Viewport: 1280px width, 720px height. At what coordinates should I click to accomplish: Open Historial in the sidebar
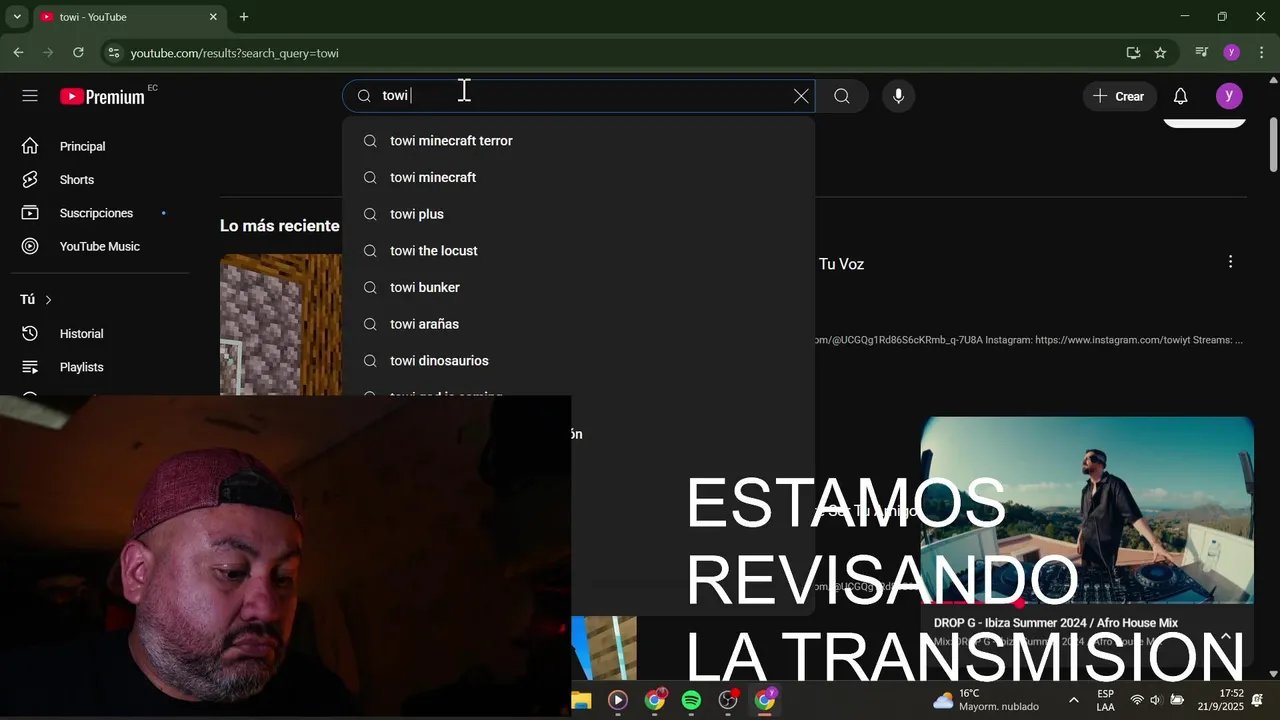pyautogui.click(x=100, y=334)
